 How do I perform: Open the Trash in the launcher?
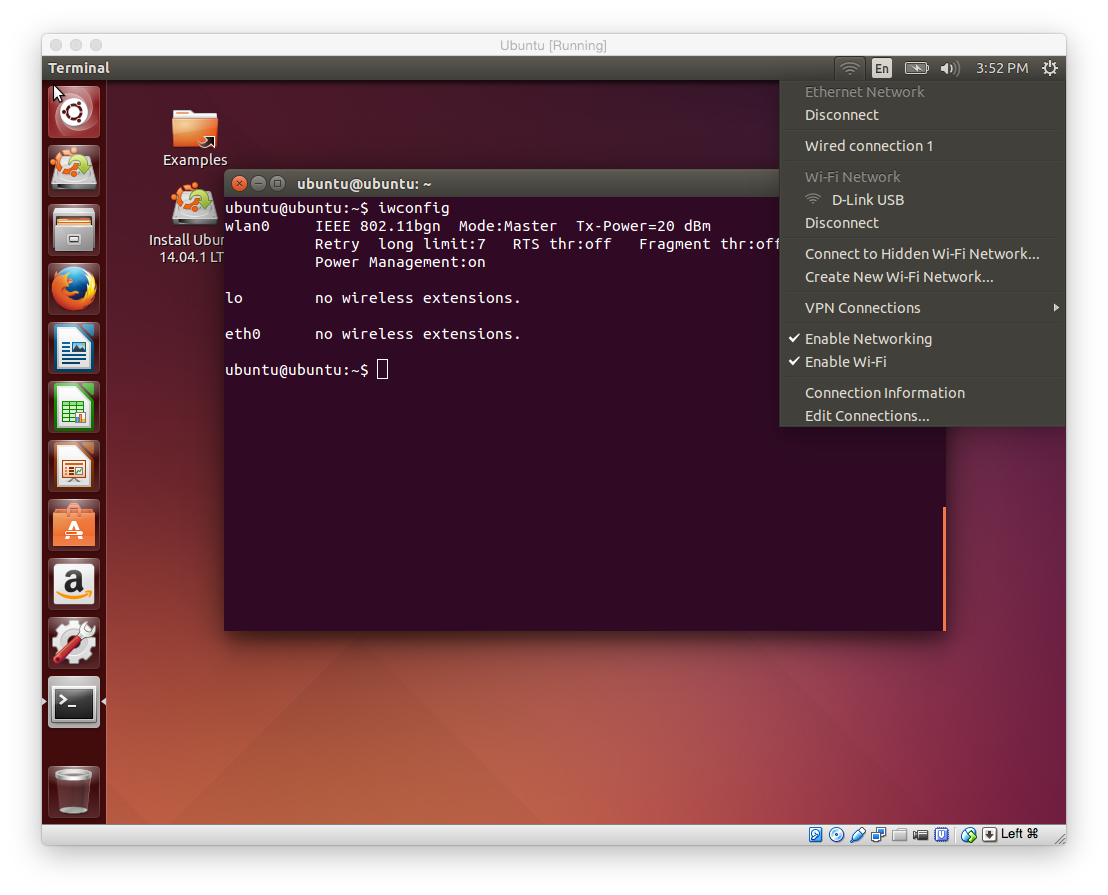click(x=74, y=790)
